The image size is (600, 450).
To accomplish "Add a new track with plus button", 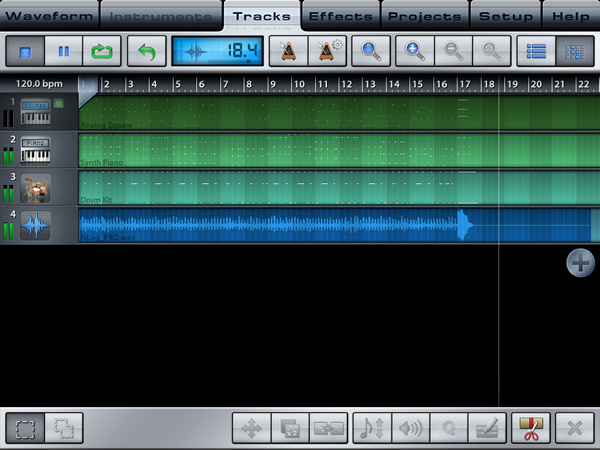I will [x=580, y=263].
